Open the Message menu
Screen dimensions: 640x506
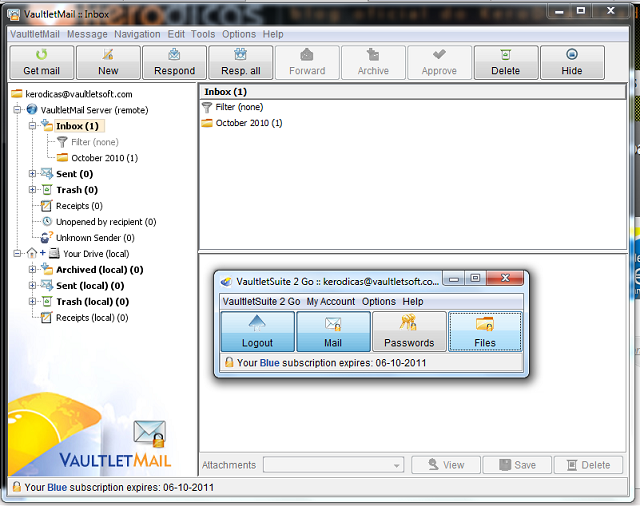tap(87, 34)
